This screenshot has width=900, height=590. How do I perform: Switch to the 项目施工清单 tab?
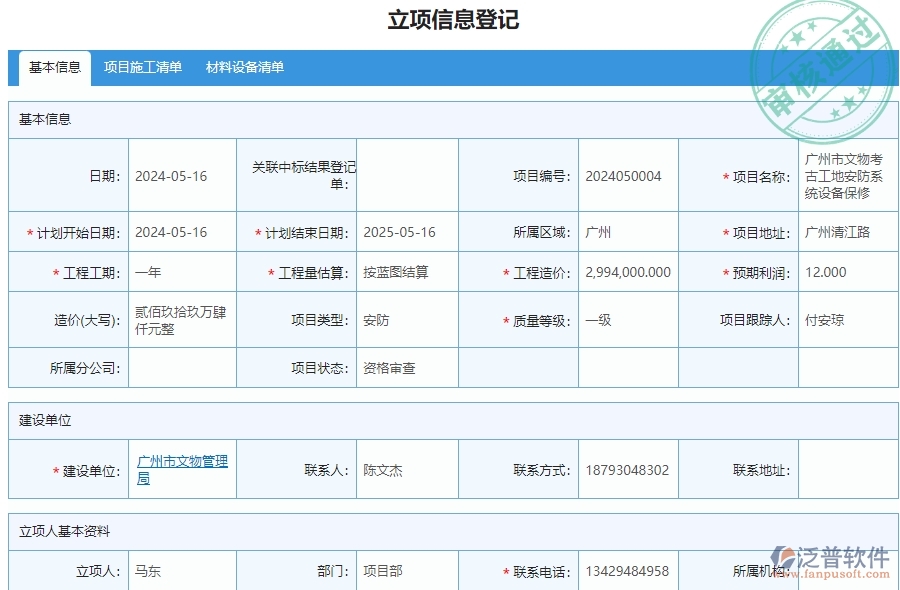(x=142, y=68)
